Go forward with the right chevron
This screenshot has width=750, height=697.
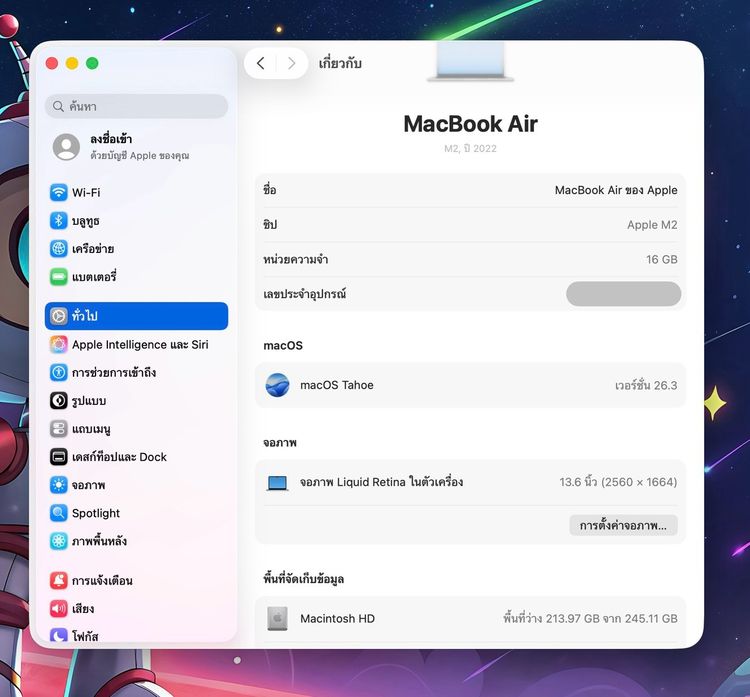[x=291, y=63]
